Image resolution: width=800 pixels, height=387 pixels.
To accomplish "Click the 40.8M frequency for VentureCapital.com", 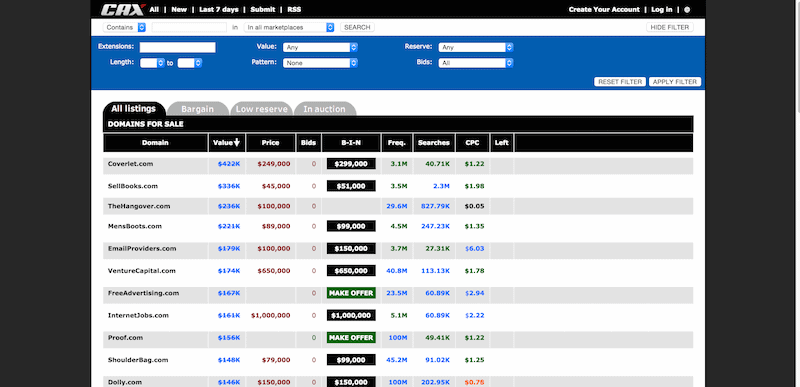I will coord(396,271).
